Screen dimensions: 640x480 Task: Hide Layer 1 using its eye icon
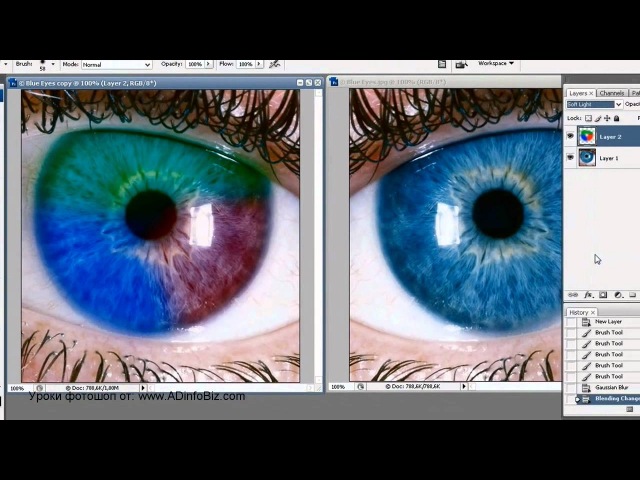(x=571, y=158)
